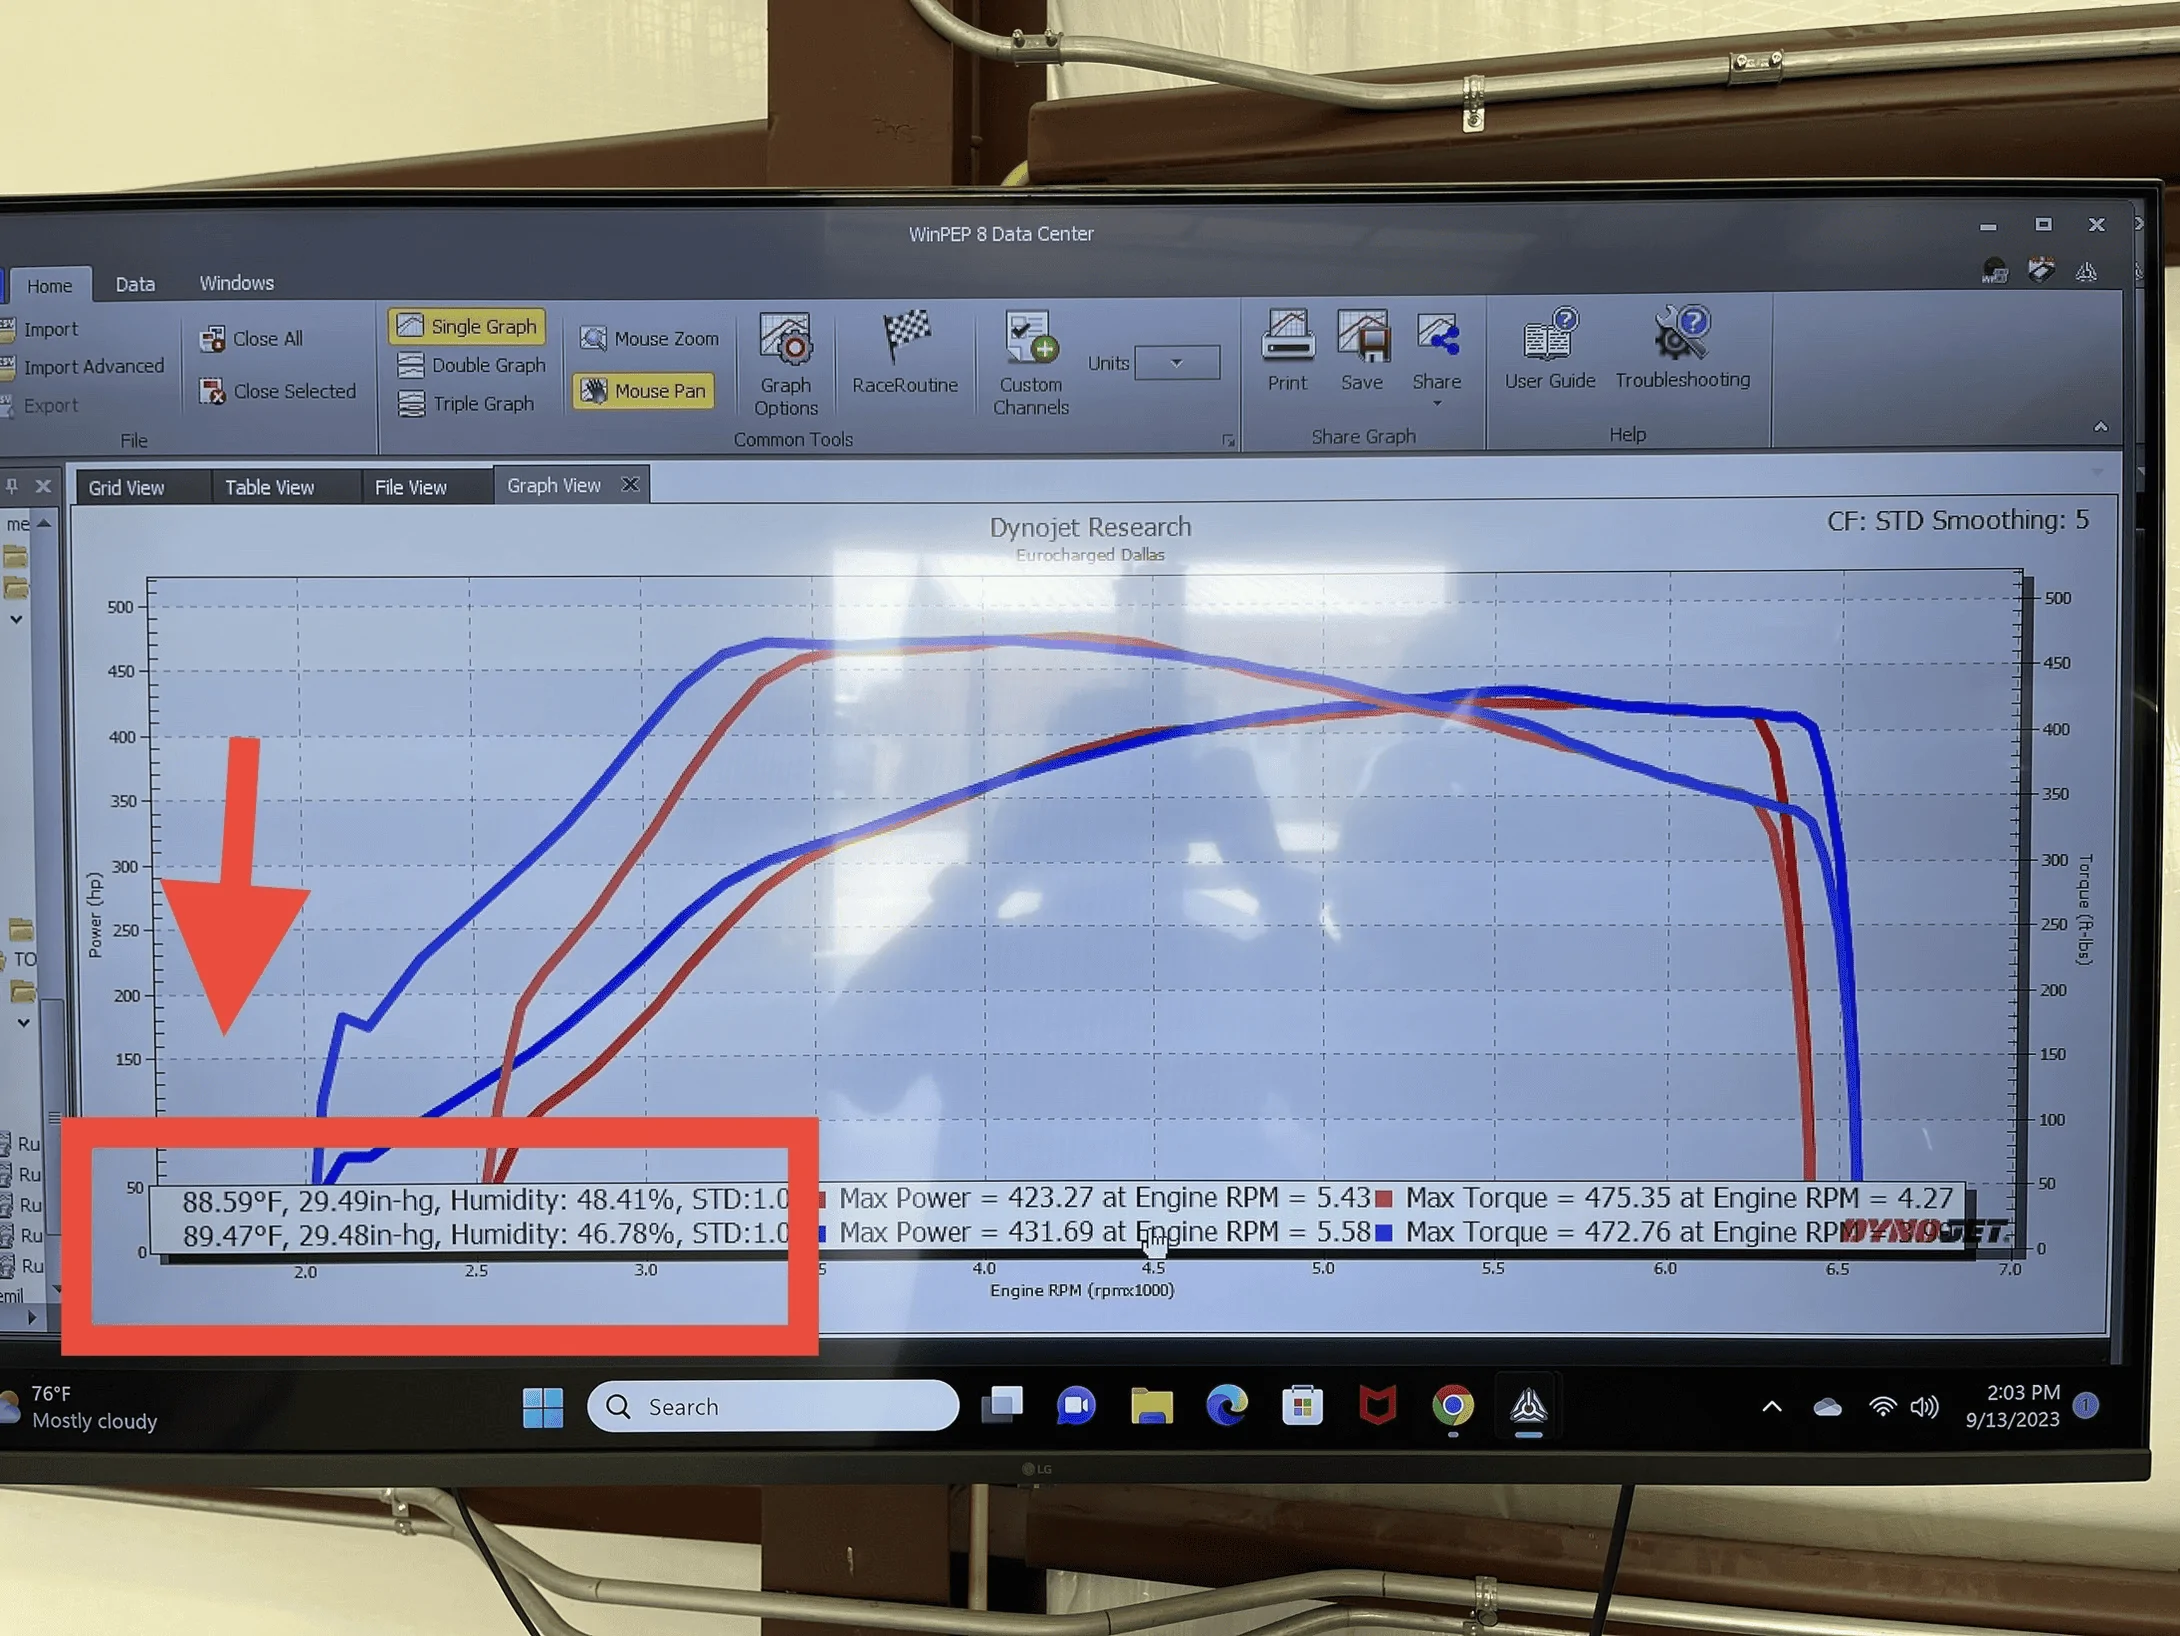Open the Data ribbon tab
This screenshot has width=2180, height=1636.
[x=135, y=284]
